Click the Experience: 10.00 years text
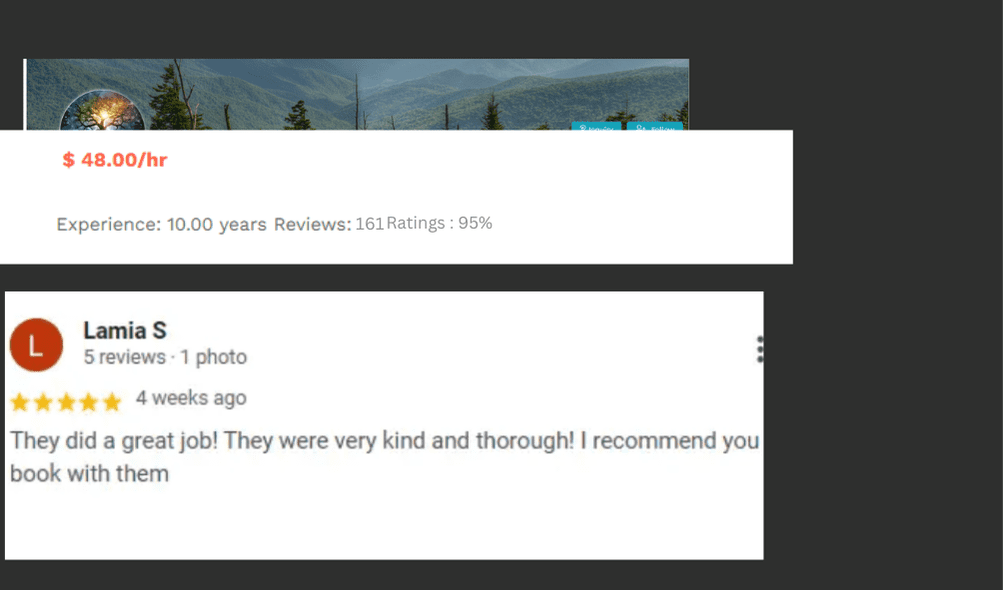Screen dimensions: 1004x590 (x=161, y=224)
